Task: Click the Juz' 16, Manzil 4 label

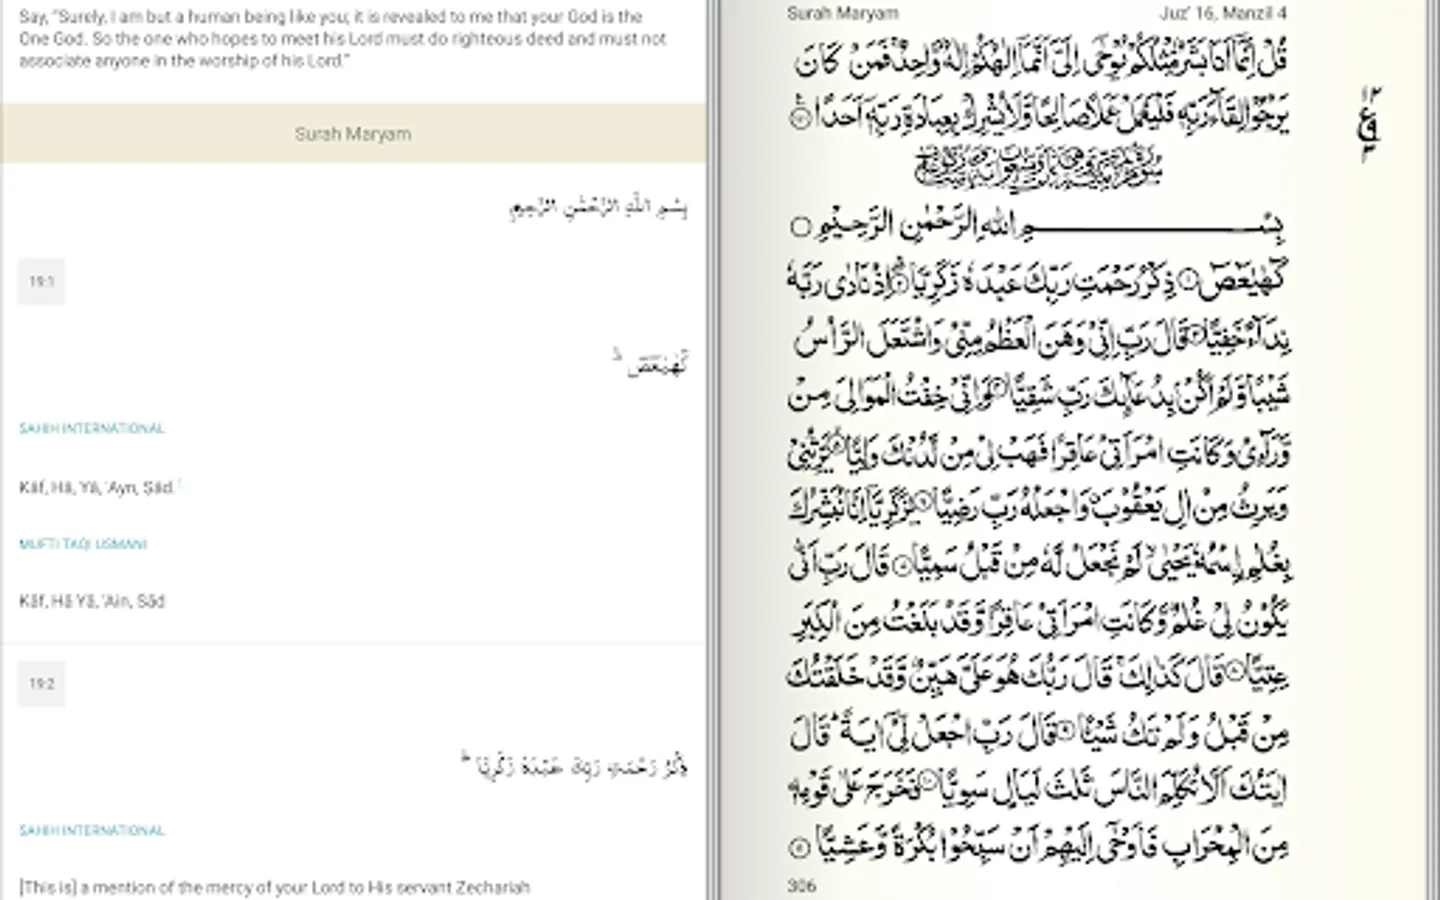Action: click(1223, 13)
